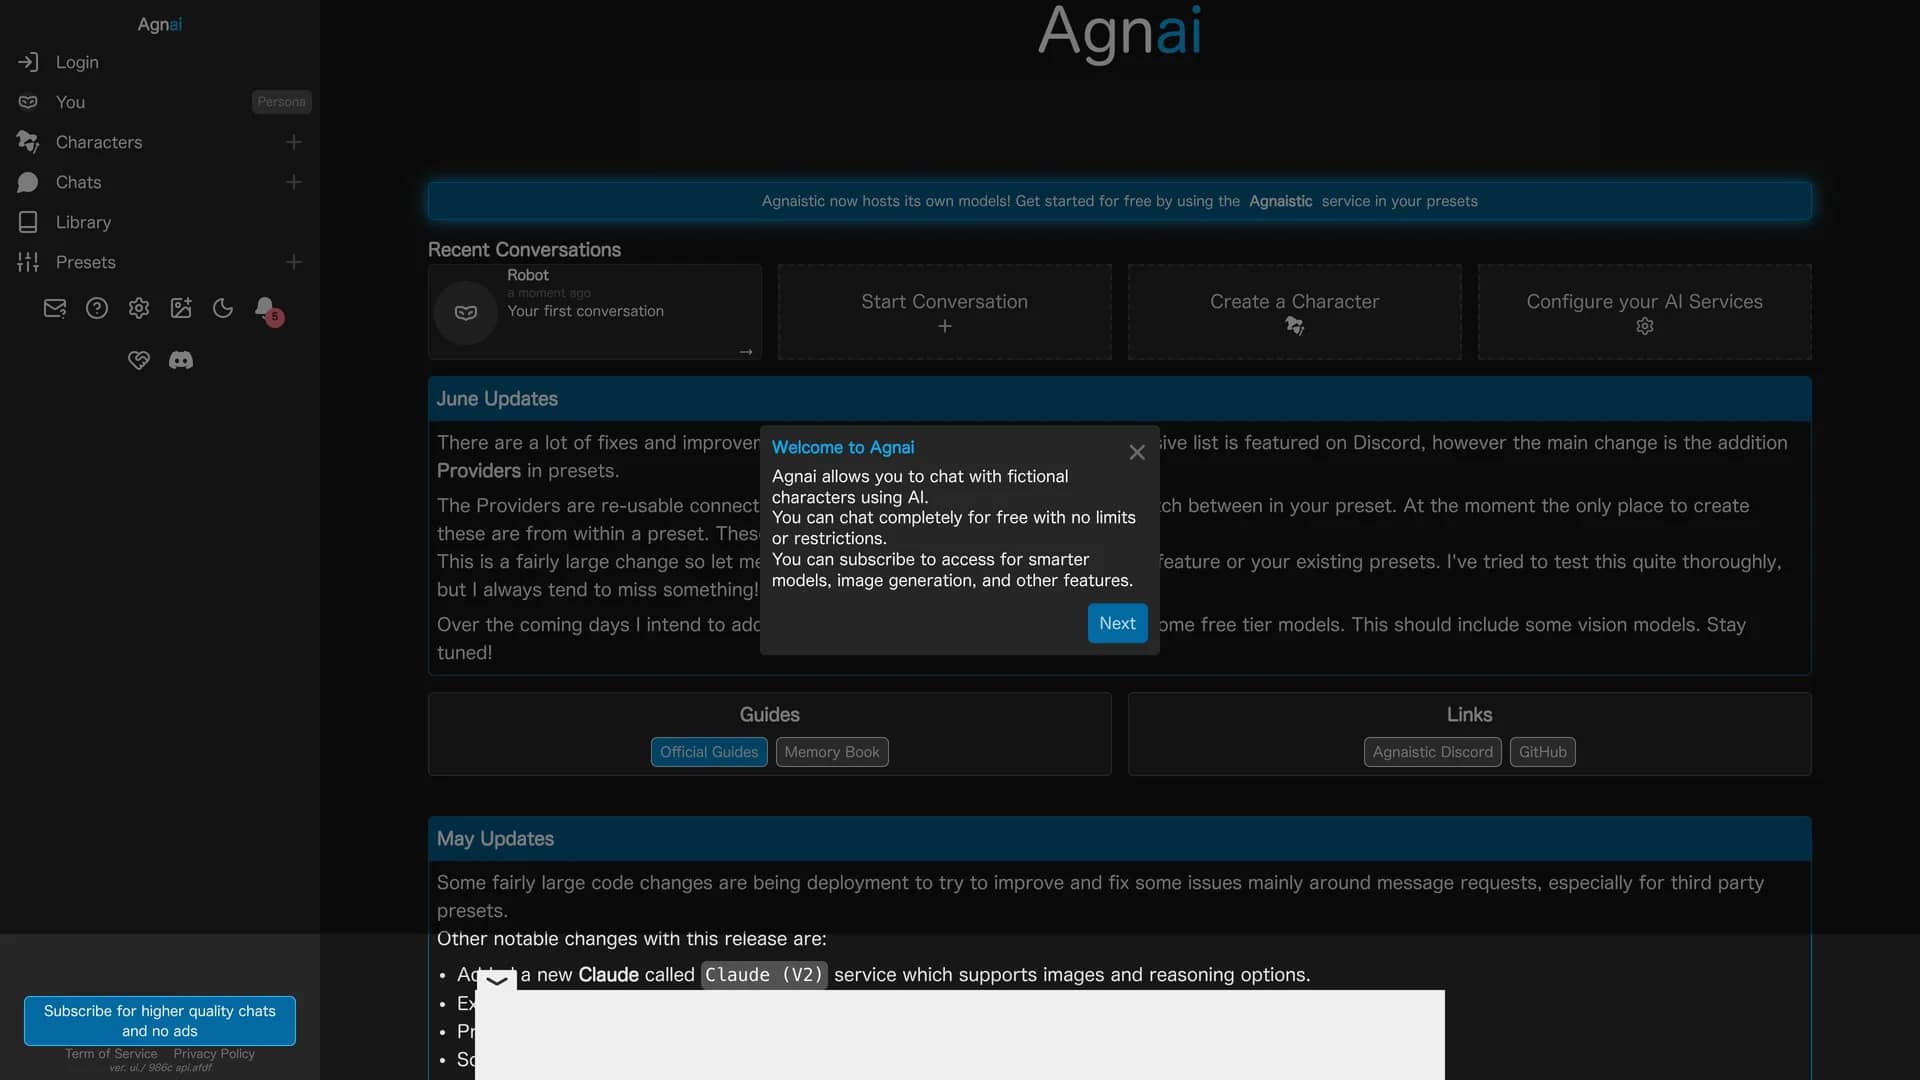Viewport: 1920px width, 1080px height.
Task: Click the Next button in the welcome dialog
Action: [x=1117, y=623]
